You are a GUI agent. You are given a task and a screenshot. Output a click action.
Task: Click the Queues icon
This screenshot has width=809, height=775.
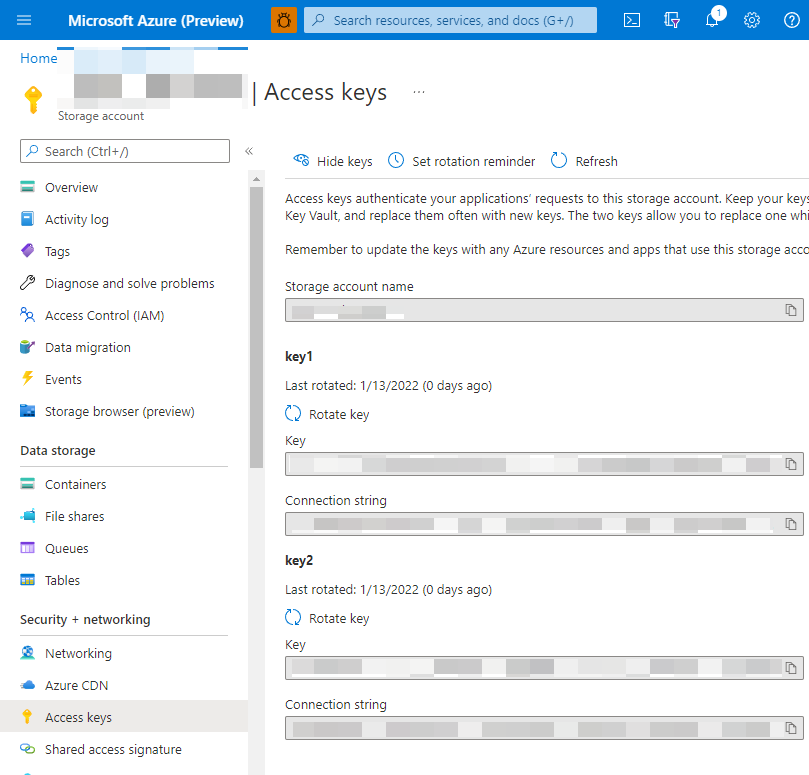[27, 548]
